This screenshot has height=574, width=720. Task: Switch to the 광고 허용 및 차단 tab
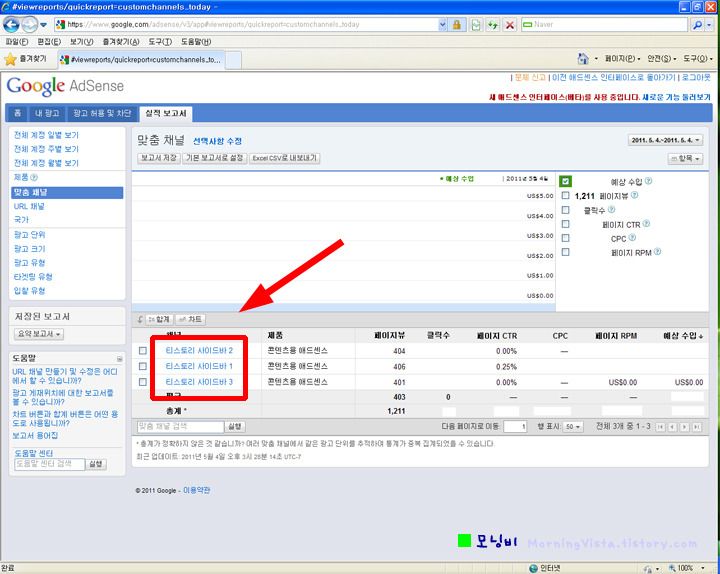point(102,113)
